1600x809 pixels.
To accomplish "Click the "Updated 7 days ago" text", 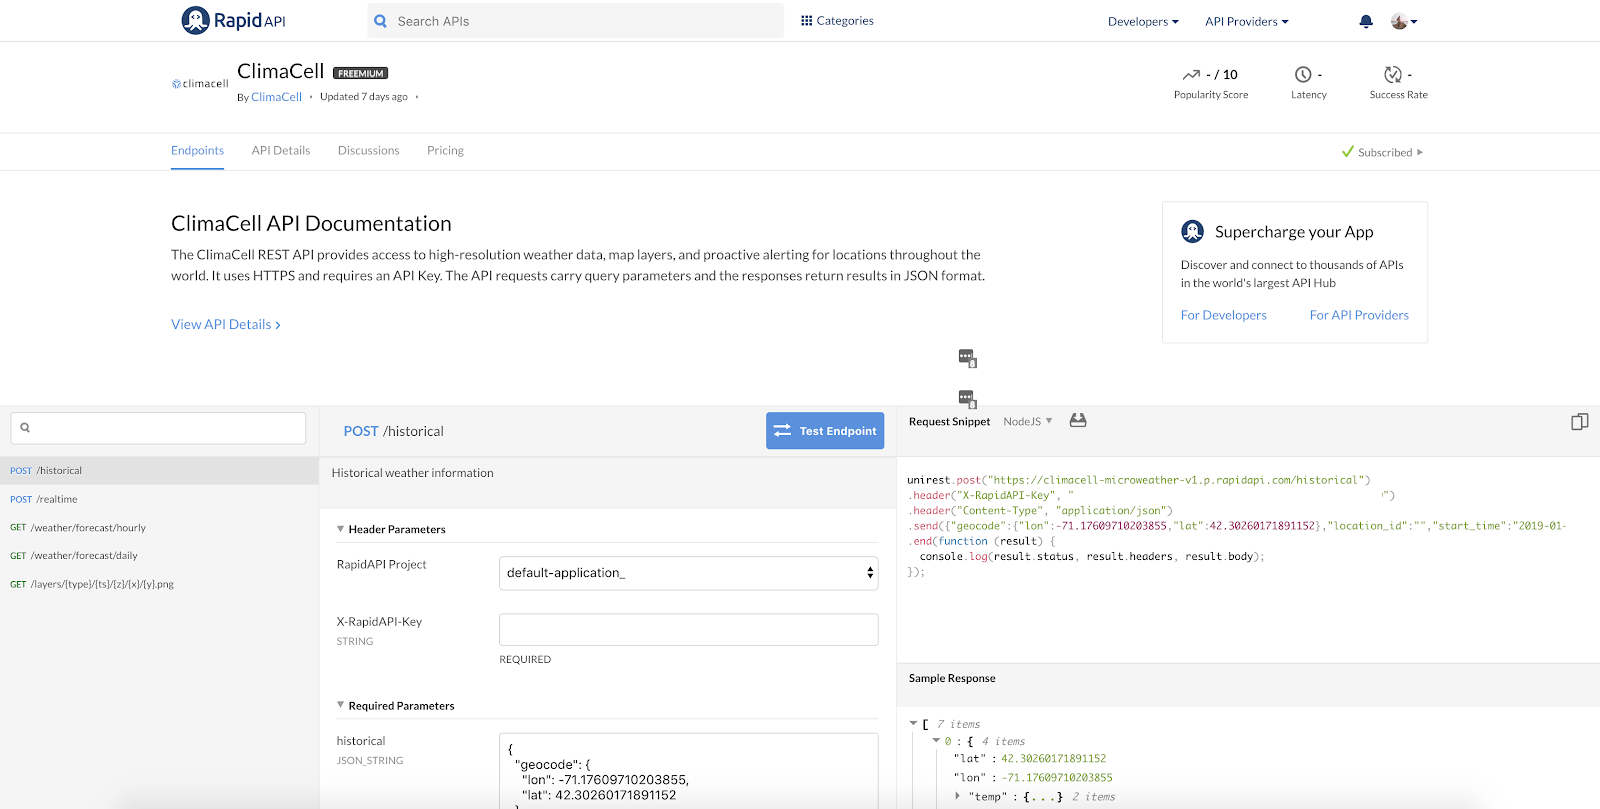I will (x=364, y=97).
